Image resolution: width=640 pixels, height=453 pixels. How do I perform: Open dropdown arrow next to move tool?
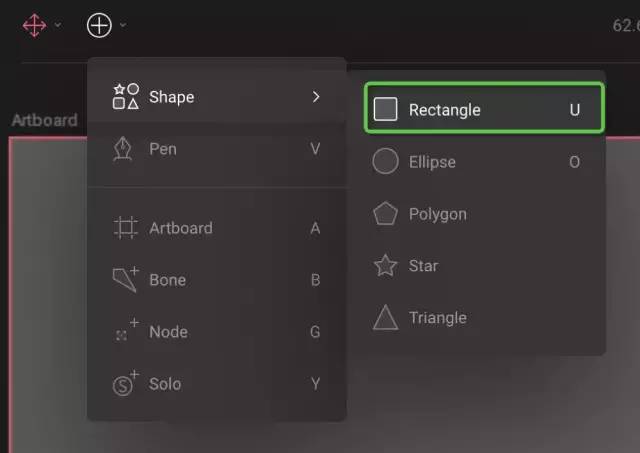pos(58,25)
